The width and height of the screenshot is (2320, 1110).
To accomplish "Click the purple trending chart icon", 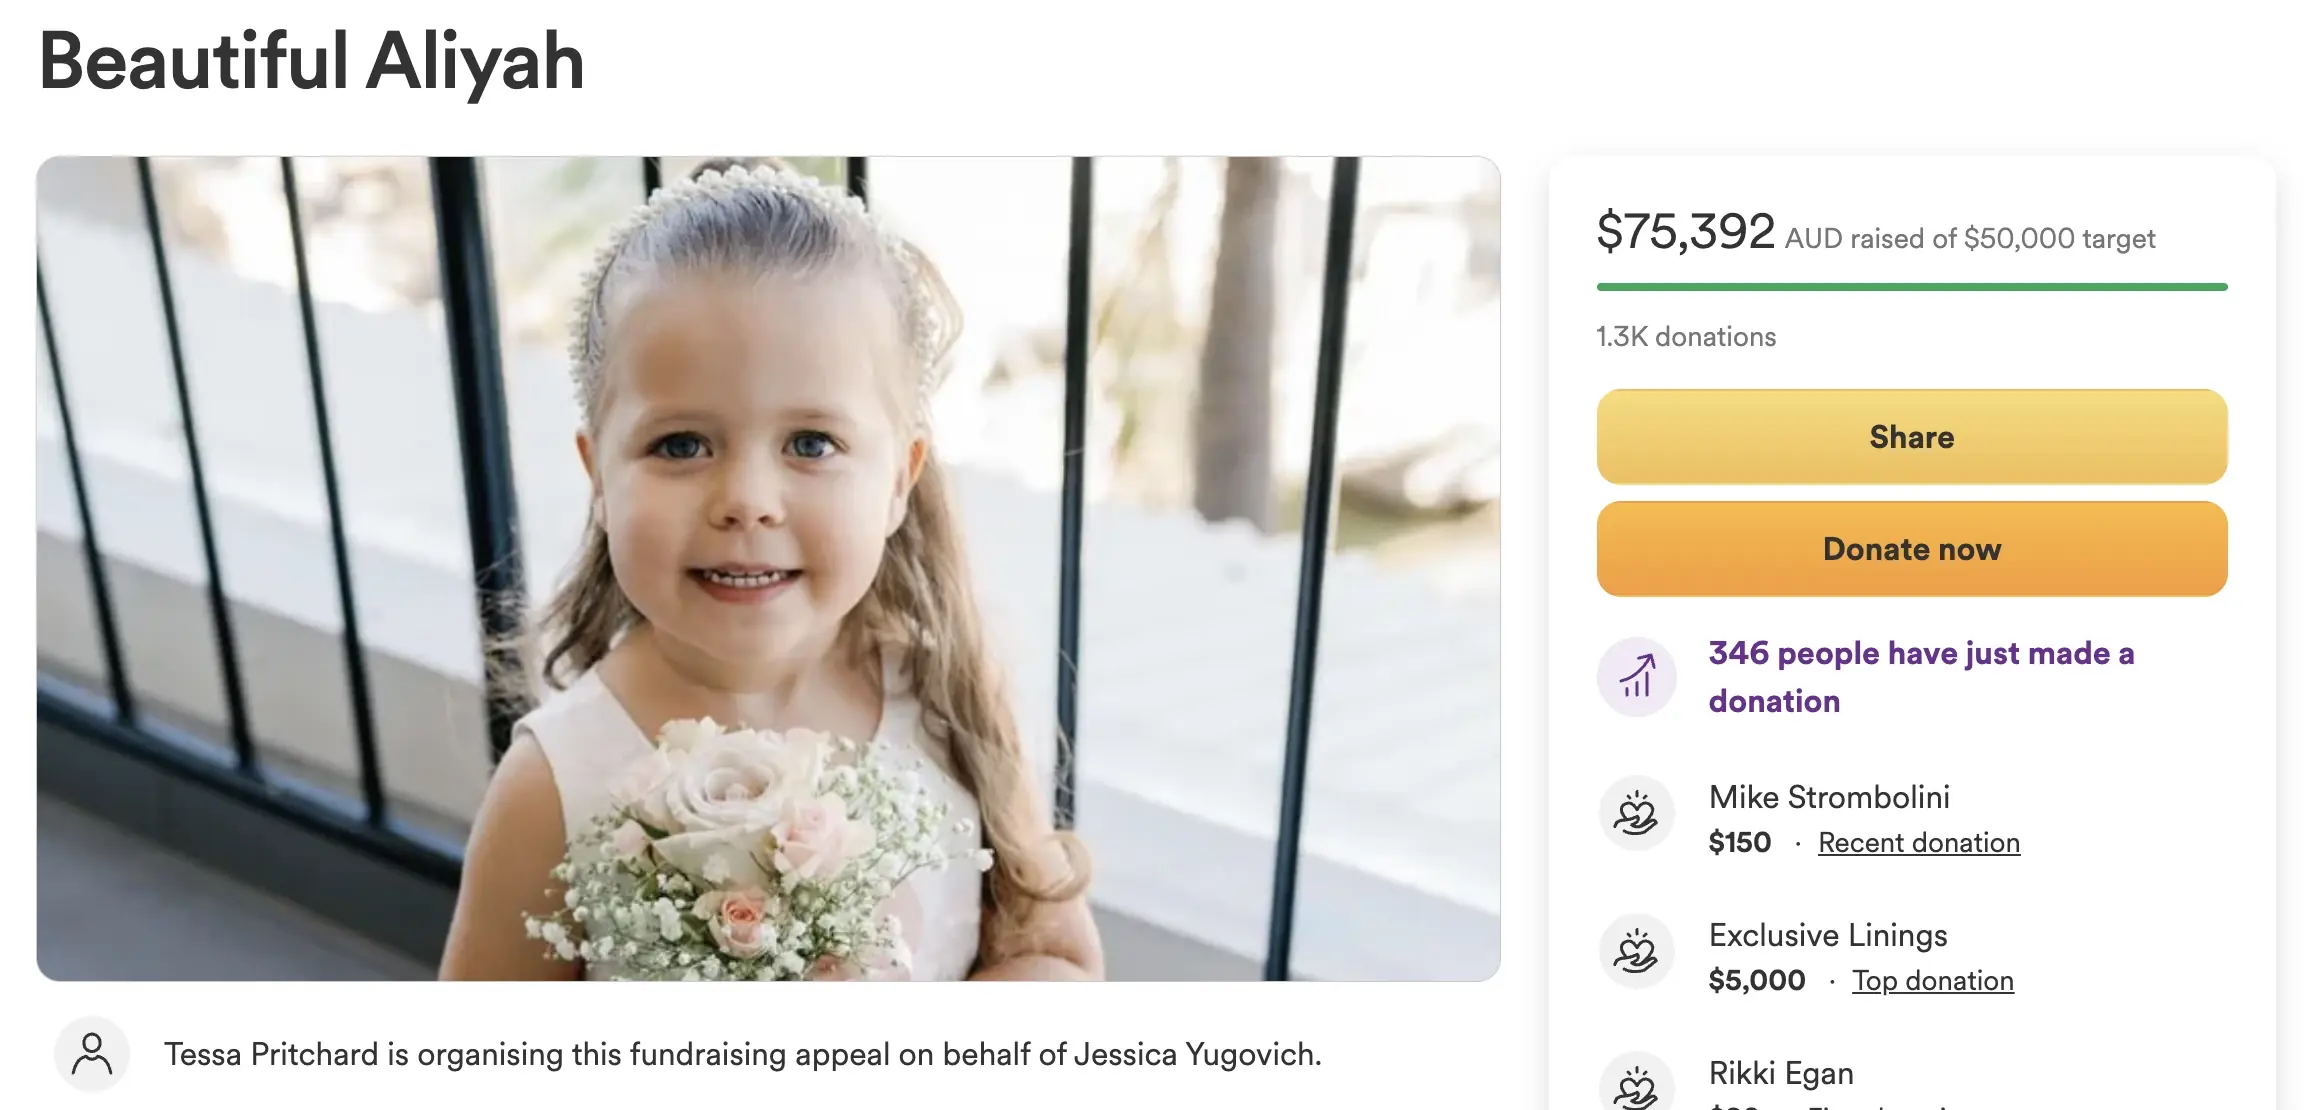I will click(1637, 677).
